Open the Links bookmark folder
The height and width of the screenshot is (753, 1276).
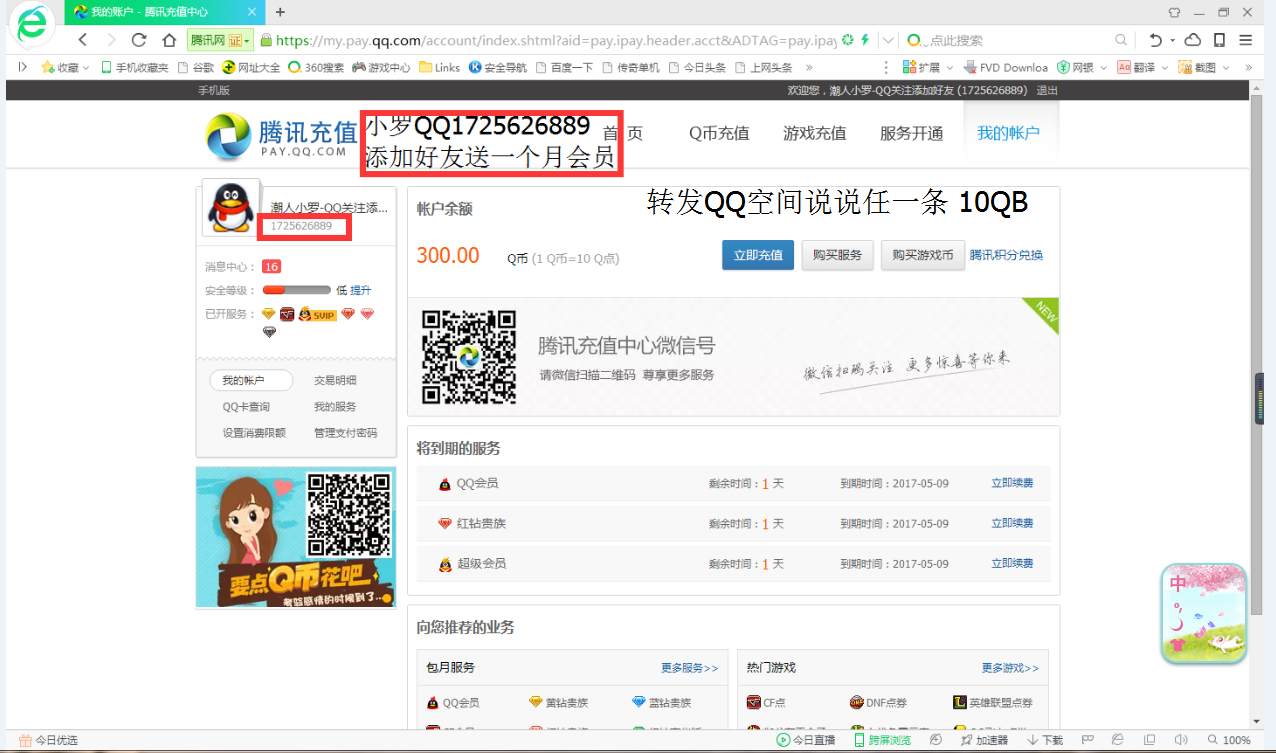coord(440,67)
